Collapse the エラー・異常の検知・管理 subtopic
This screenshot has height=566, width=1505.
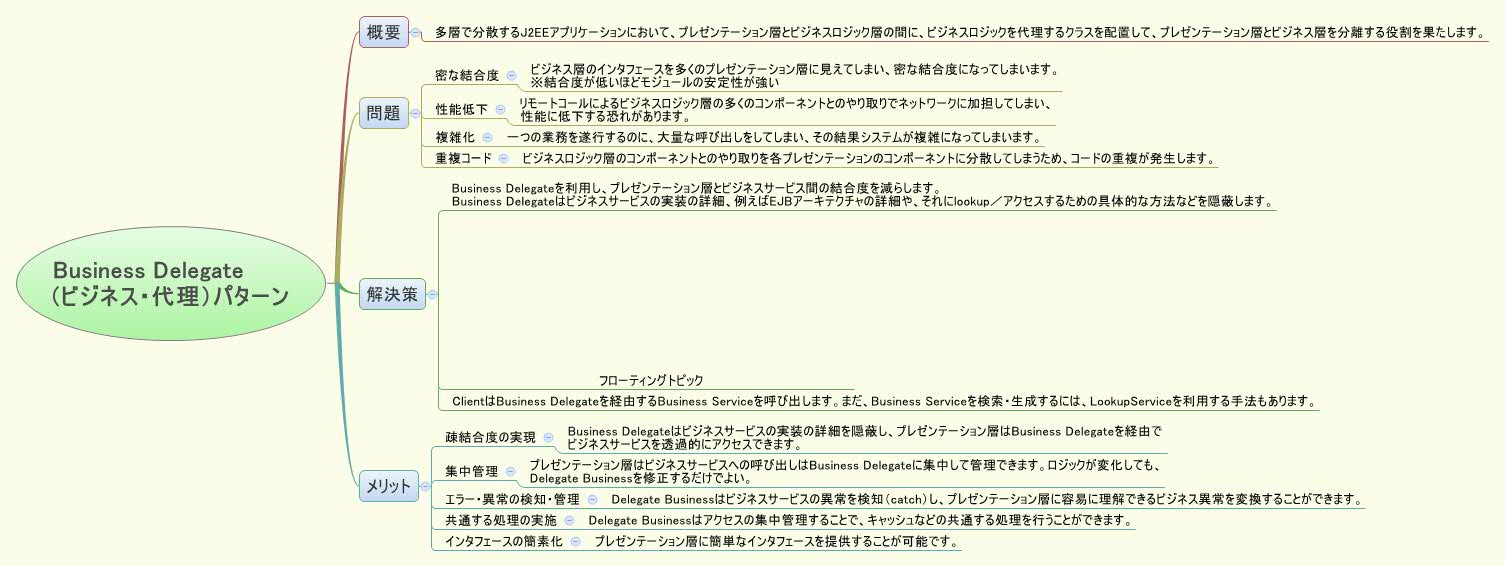coord(592,498)
